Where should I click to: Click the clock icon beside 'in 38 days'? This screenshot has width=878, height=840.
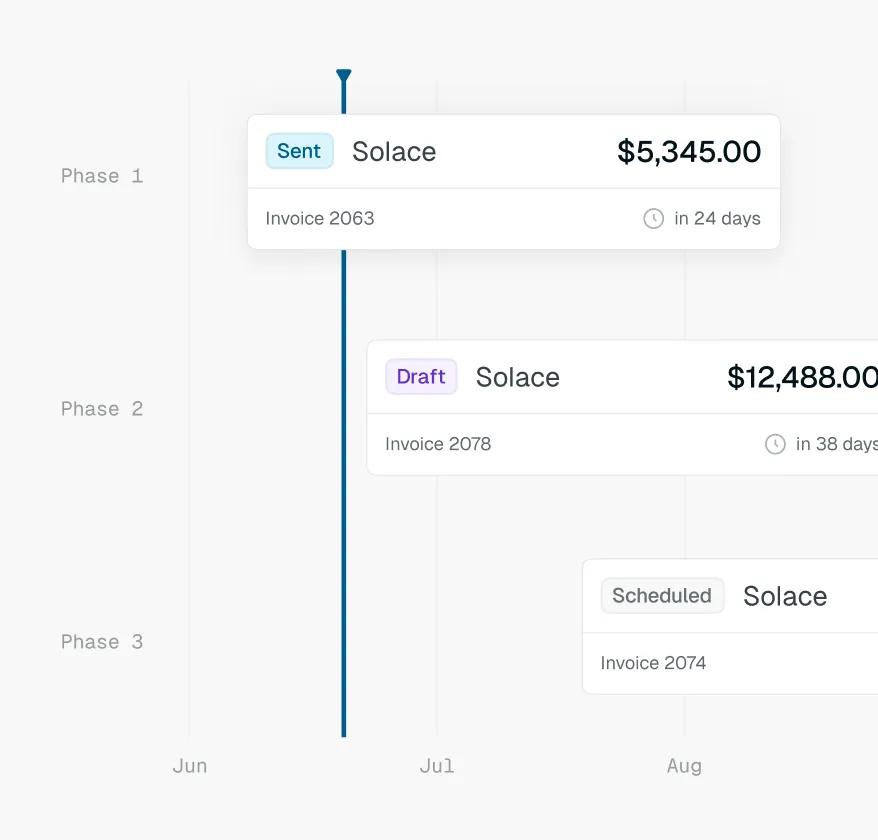[775, 444]
